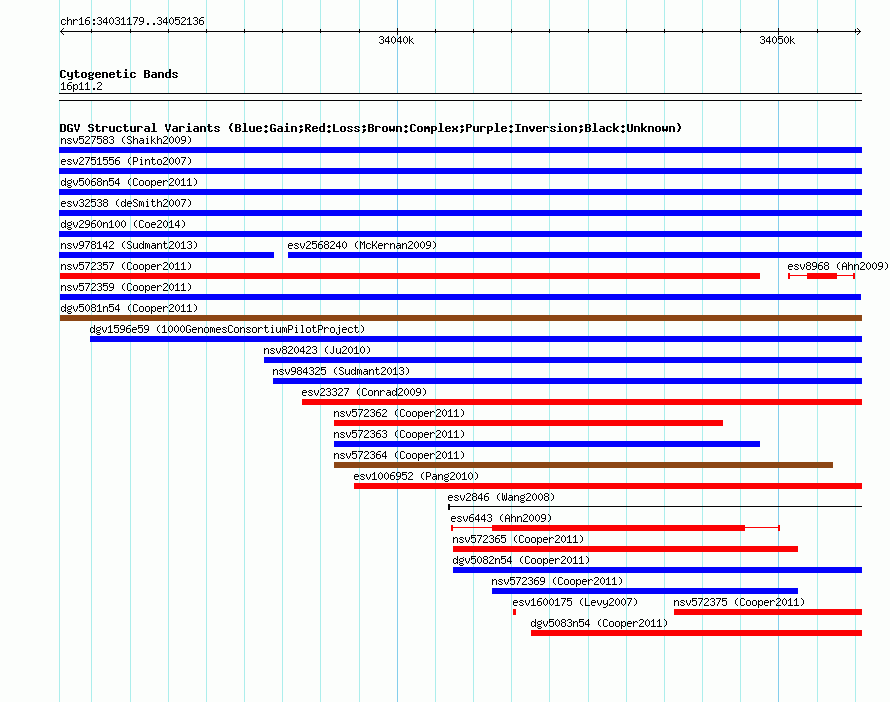The image size is (890, 702).
Task: Select the tiny red esv1600175 marker
Action: (x=514, y=612)
